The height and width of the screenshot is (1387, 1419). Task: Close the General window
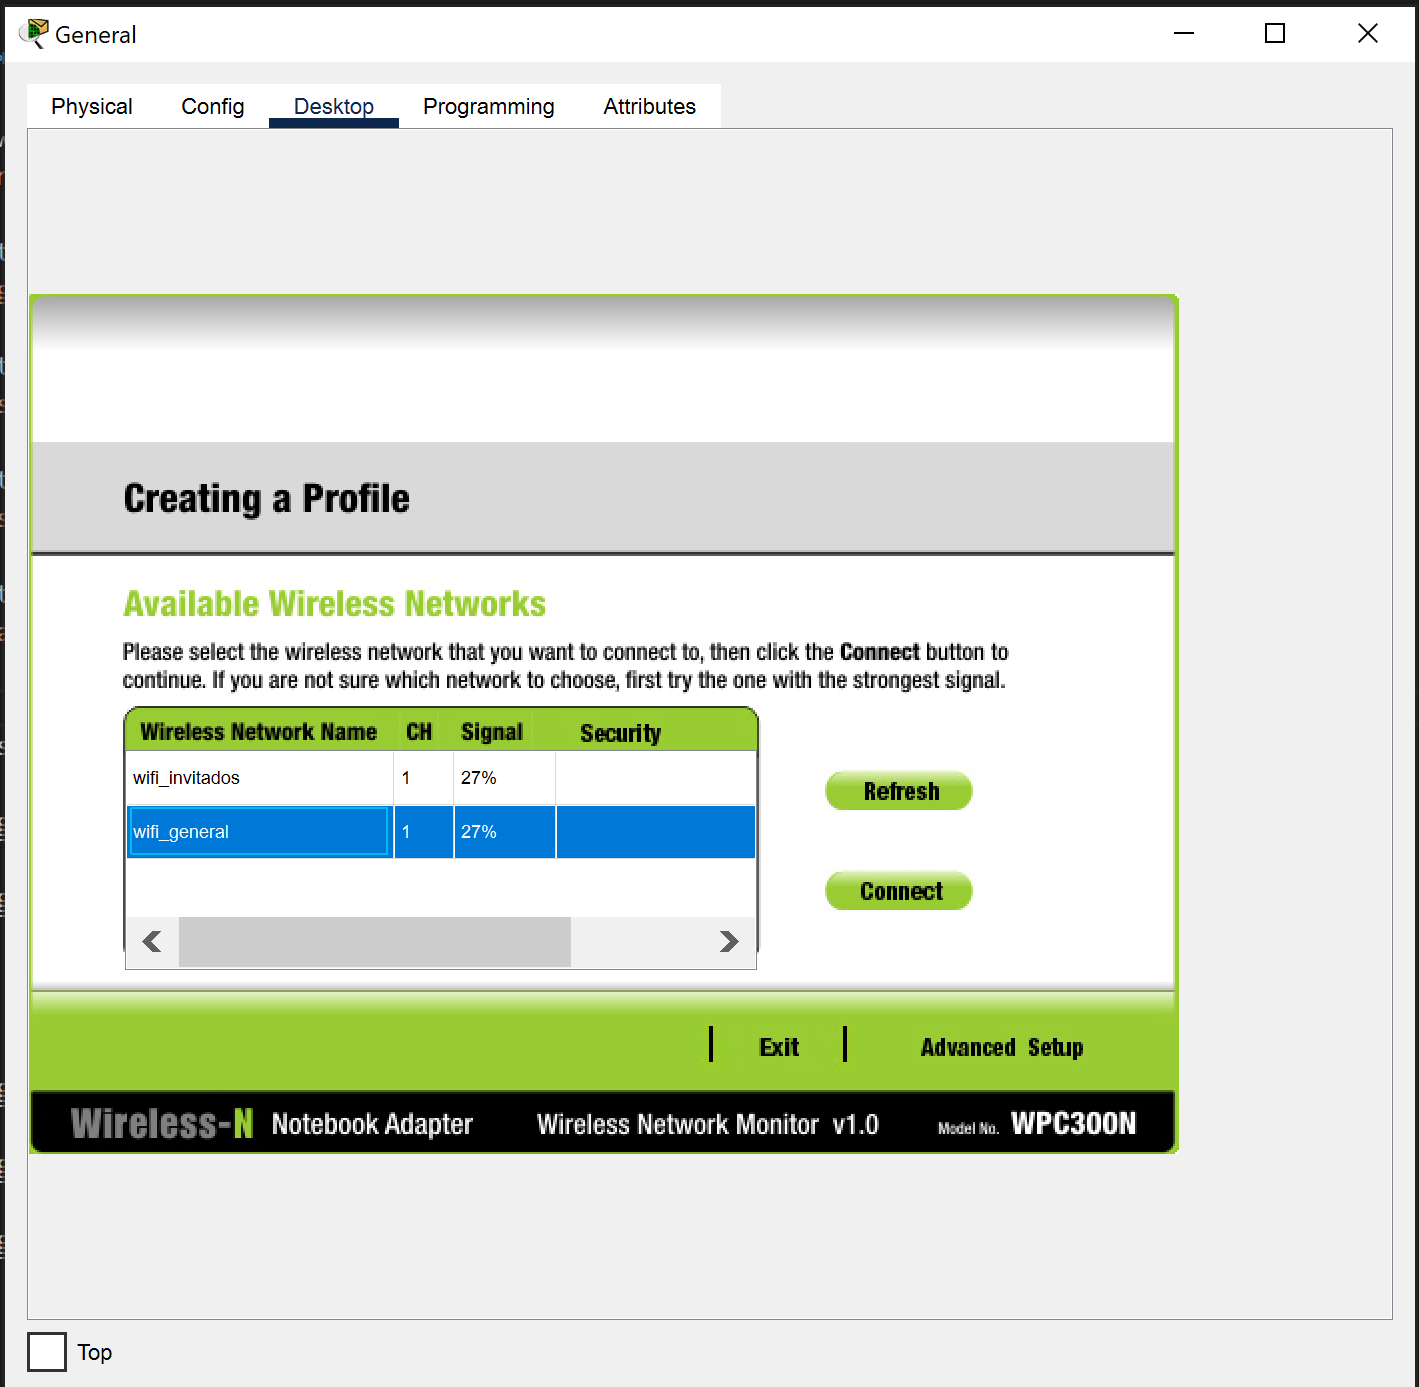[1367, 34]
